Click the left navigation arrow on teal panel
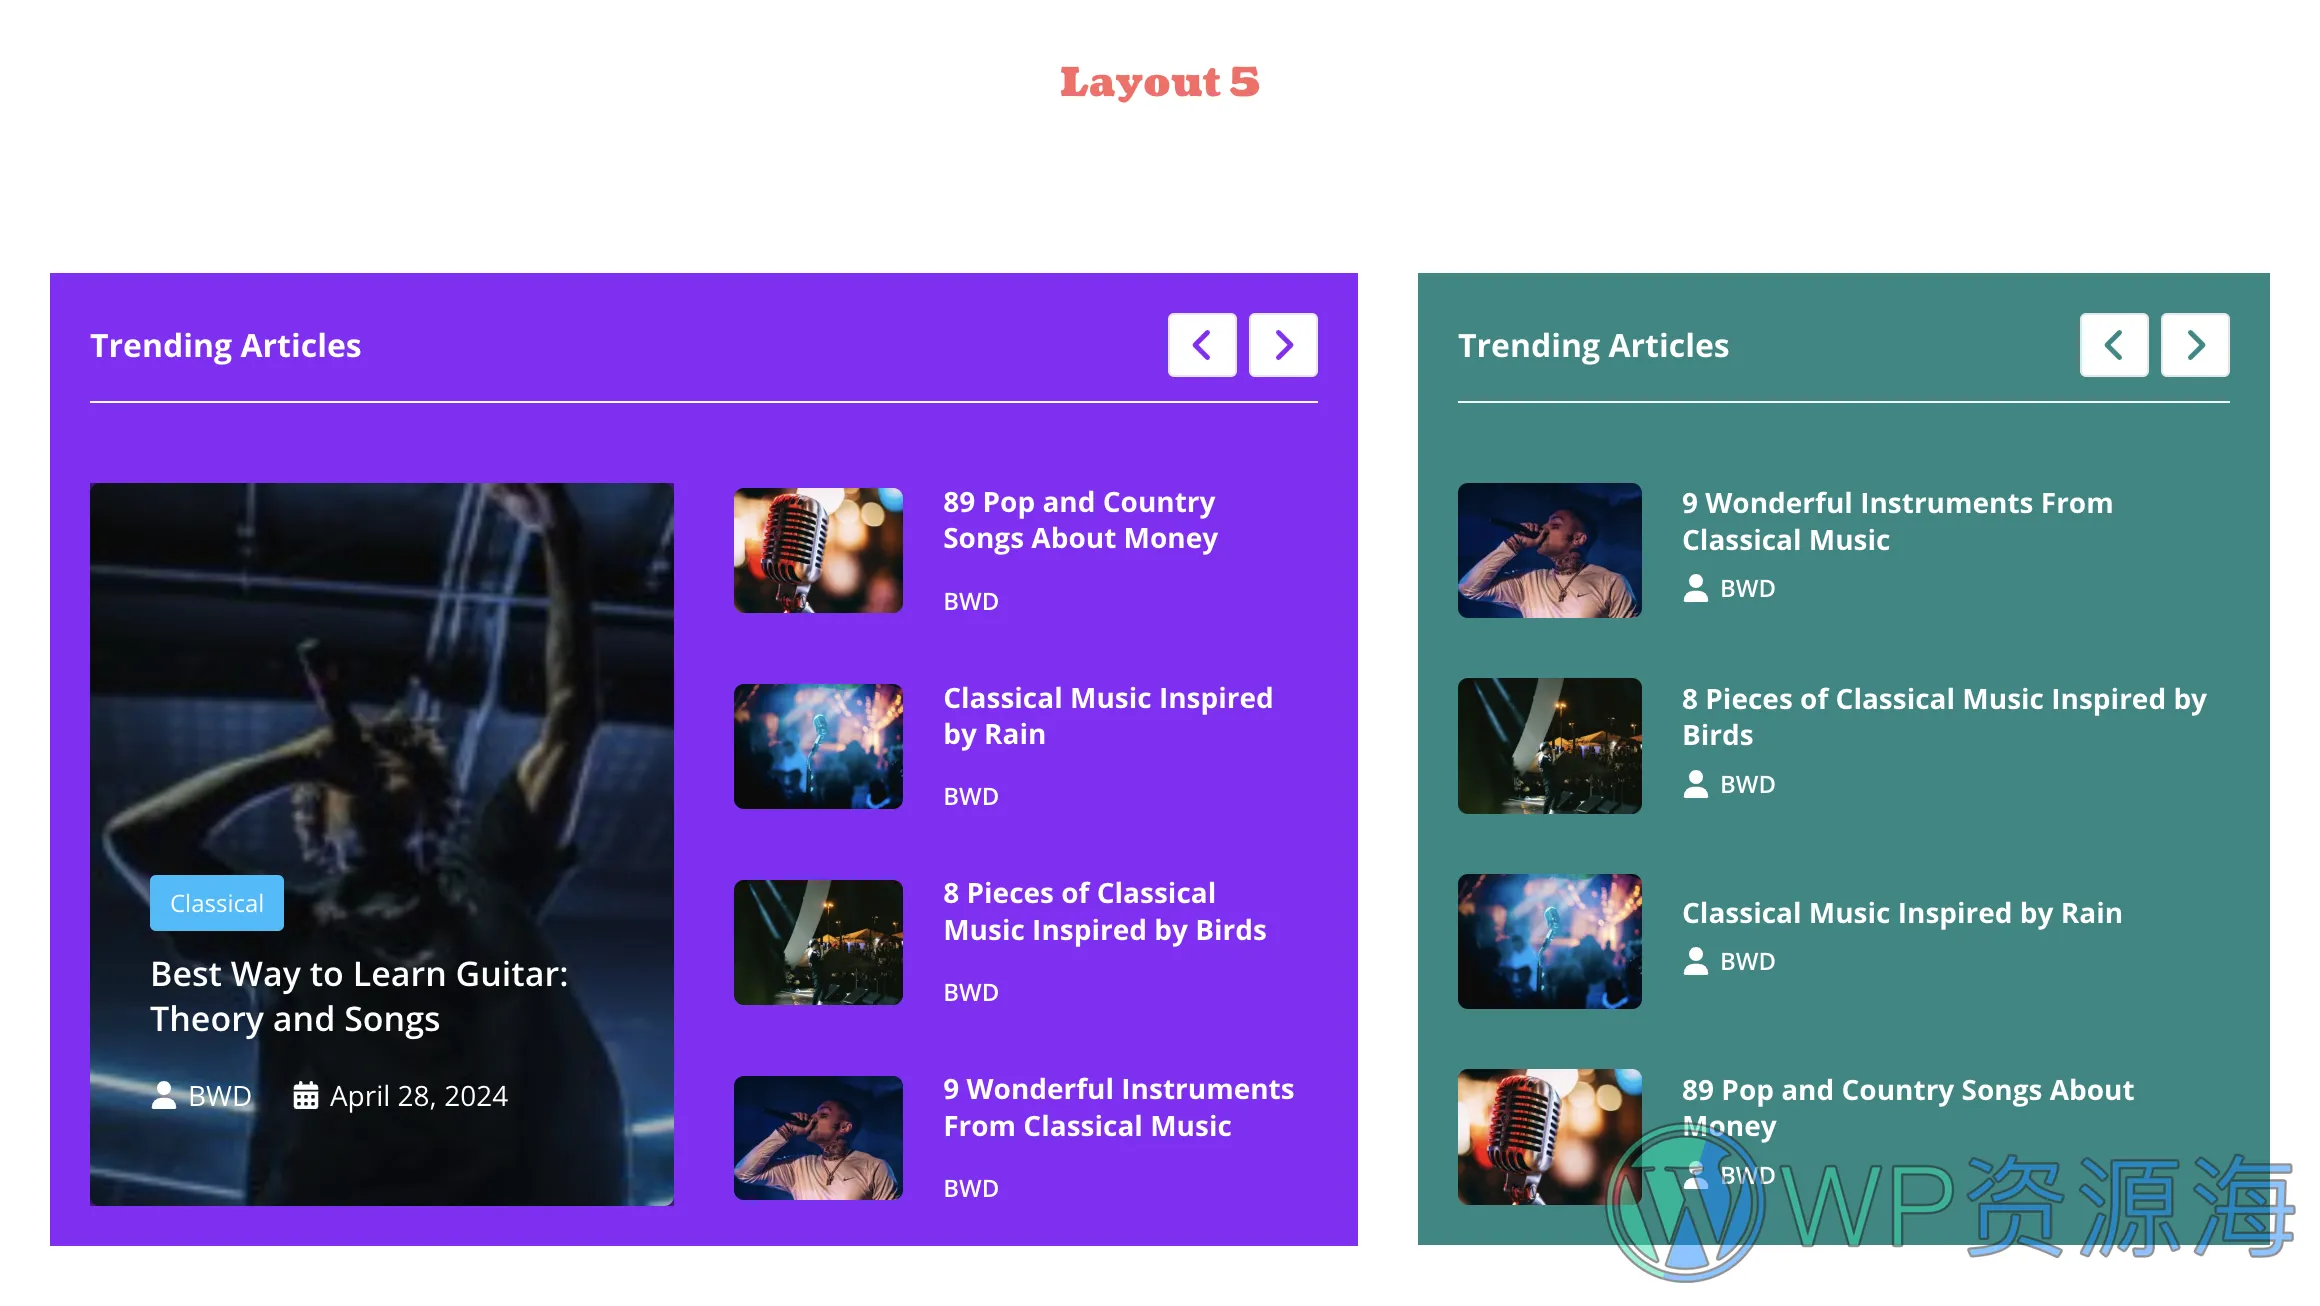 (2114, 344)
